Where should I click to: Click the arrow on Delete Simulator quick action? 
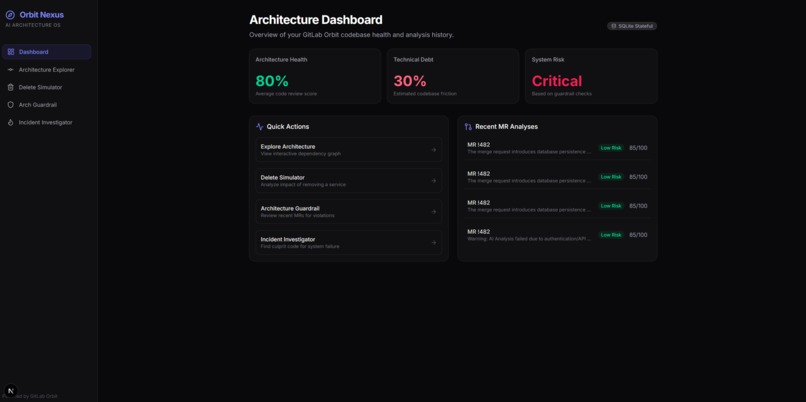[x=433, y=181]
